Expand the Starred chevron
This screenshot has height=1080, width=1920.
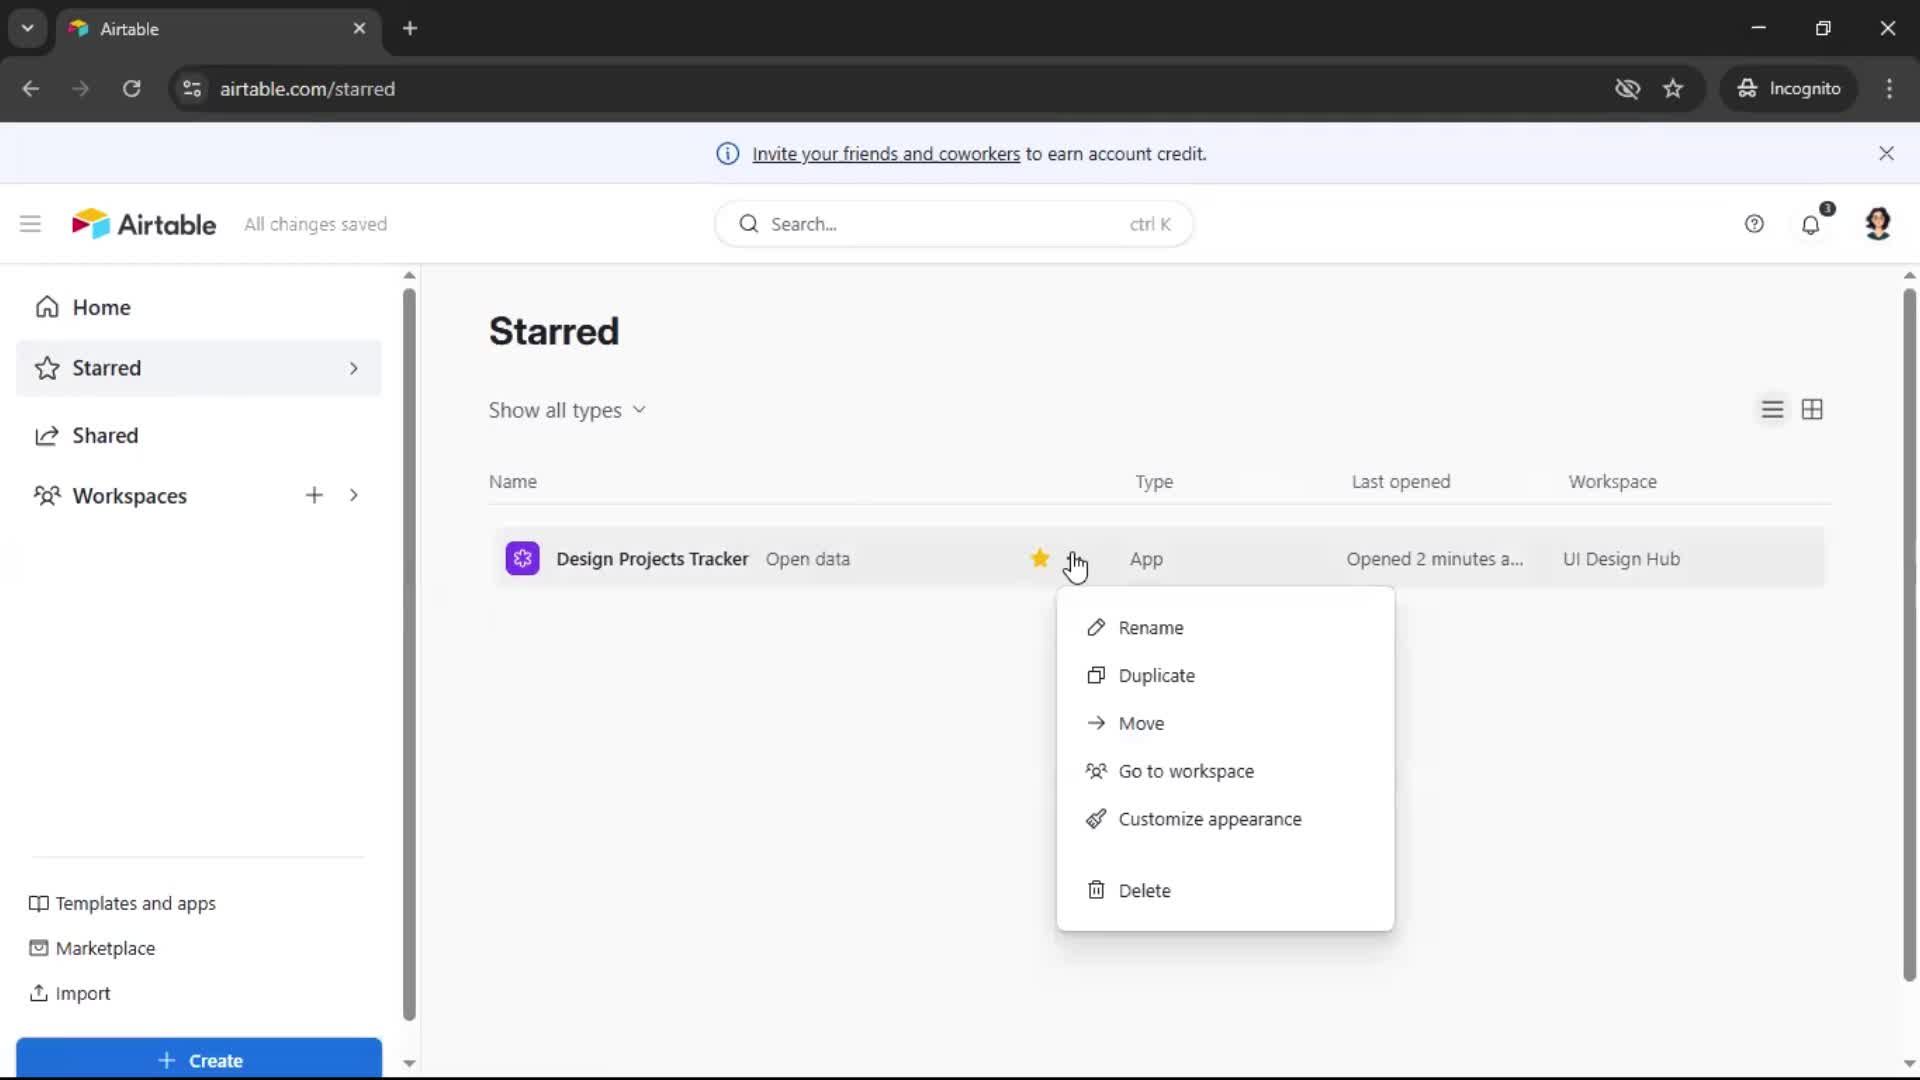tap(353, 368)
